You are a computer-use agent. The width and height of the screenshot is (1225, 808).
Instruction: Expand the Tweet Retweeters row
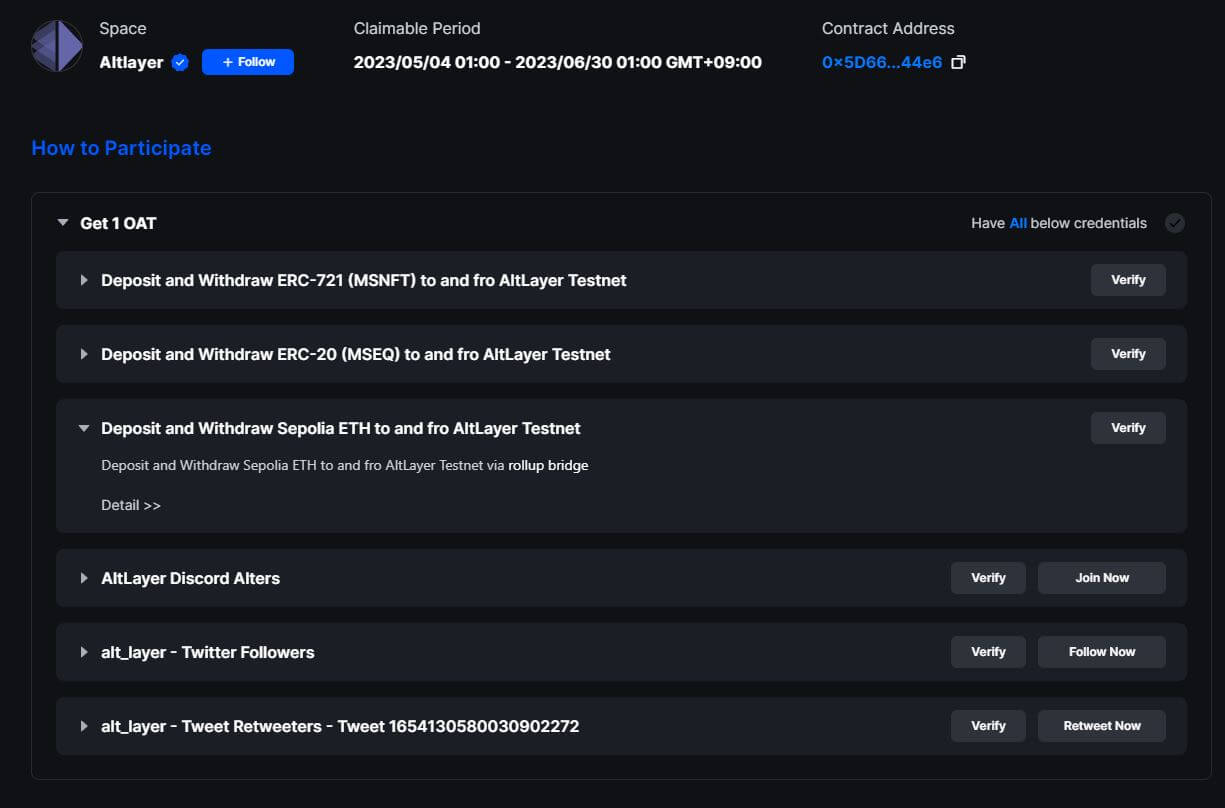click(85, 726)
